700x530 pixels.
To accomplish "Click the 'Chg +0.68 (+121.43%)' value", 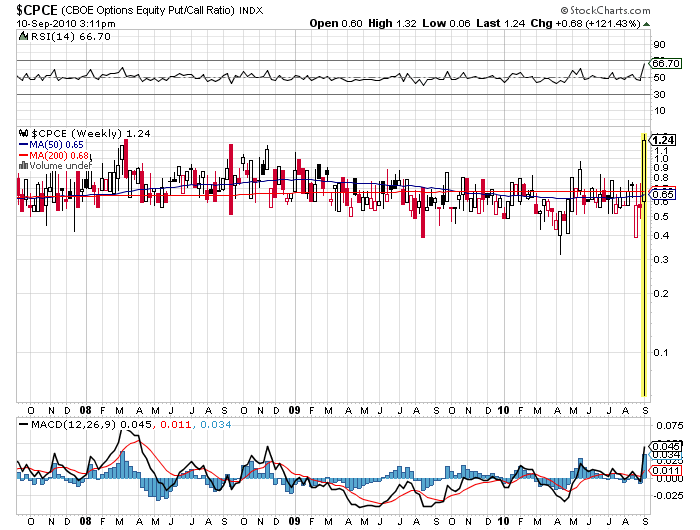I will pyautogui.click(x=586, y=23).
